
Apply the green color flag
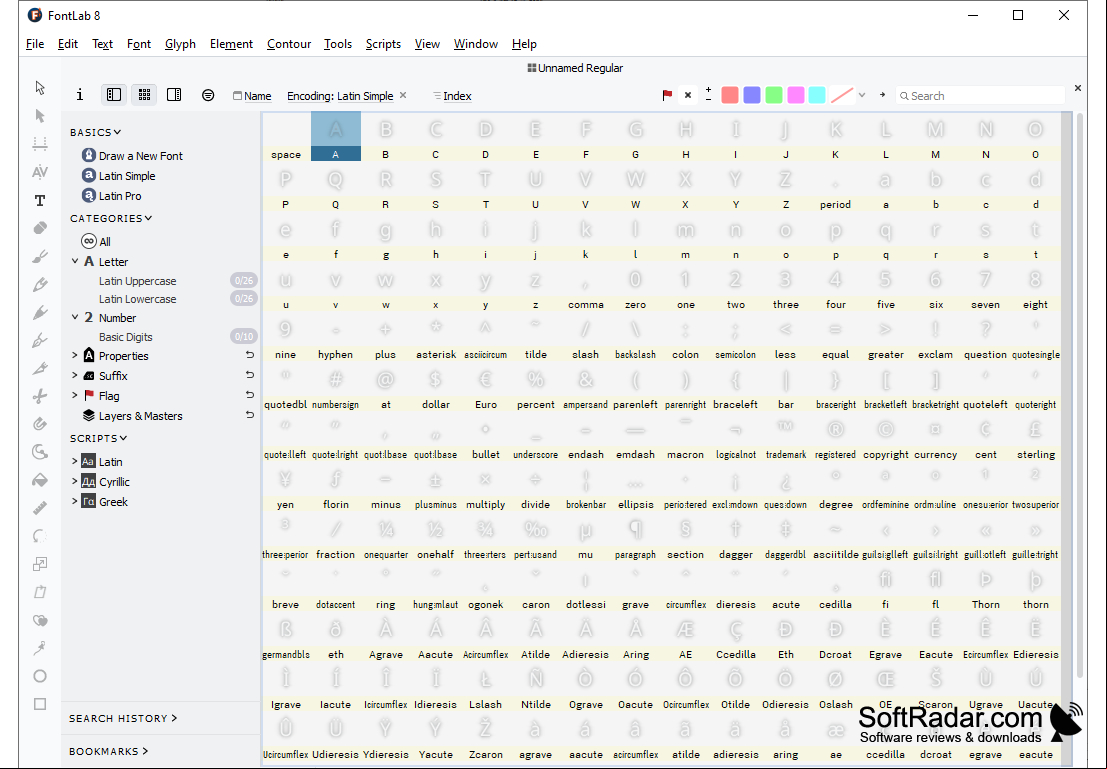[x=774, y=95]
